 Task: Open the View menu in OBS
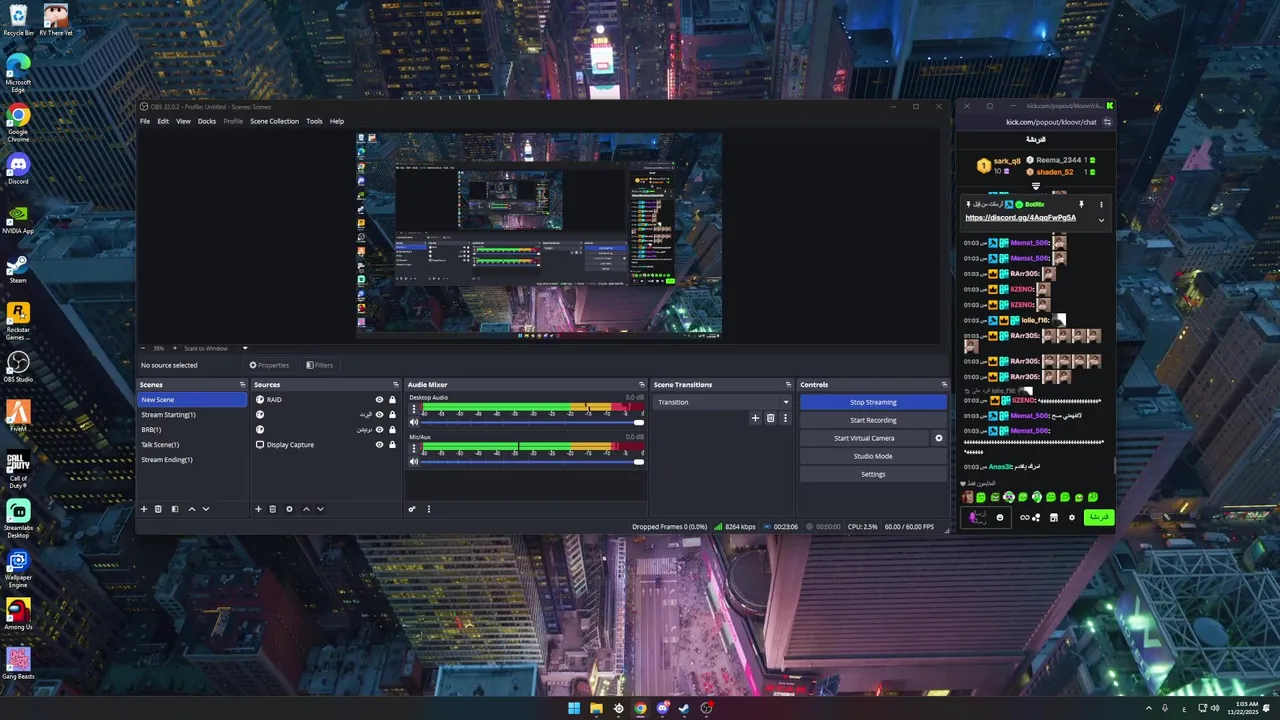(x=183, y=121)
